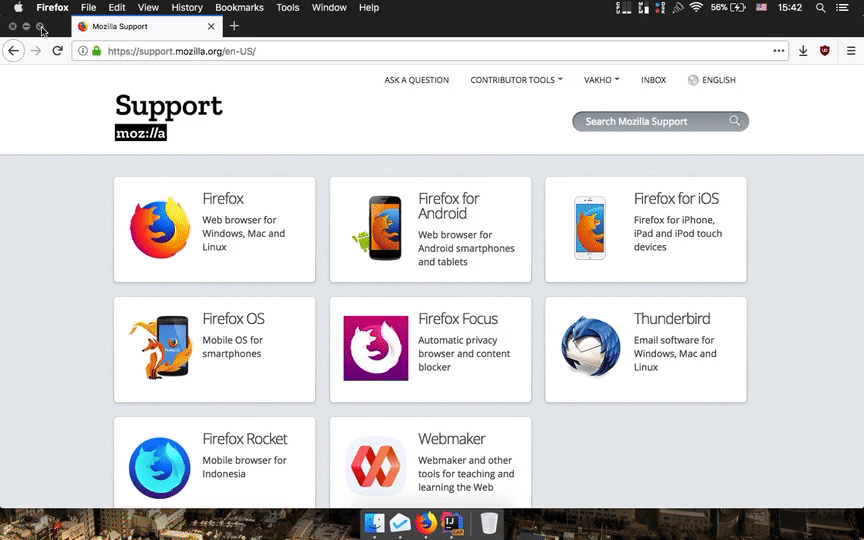Open the Firefox Rocket heading link
The image size is (864, 540).
(x=245, y=439)
